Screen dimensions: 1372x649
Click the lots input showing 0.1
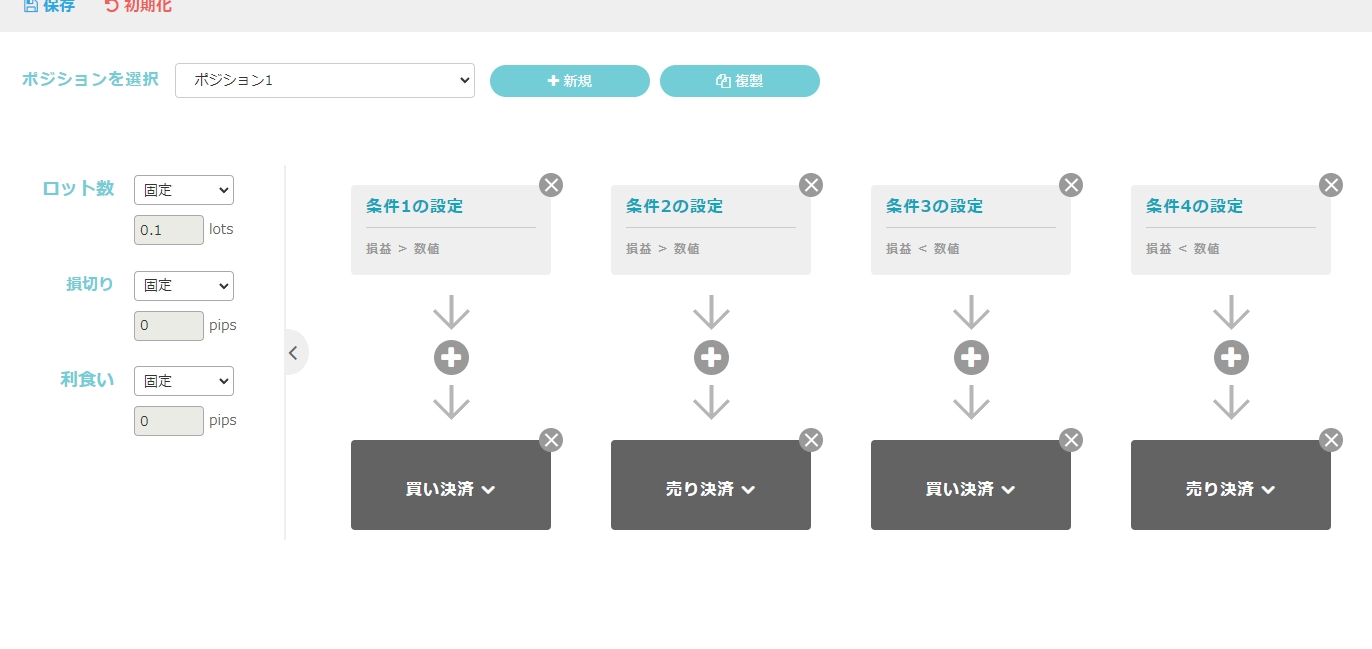pyautogui.click(x=168, y=229)
